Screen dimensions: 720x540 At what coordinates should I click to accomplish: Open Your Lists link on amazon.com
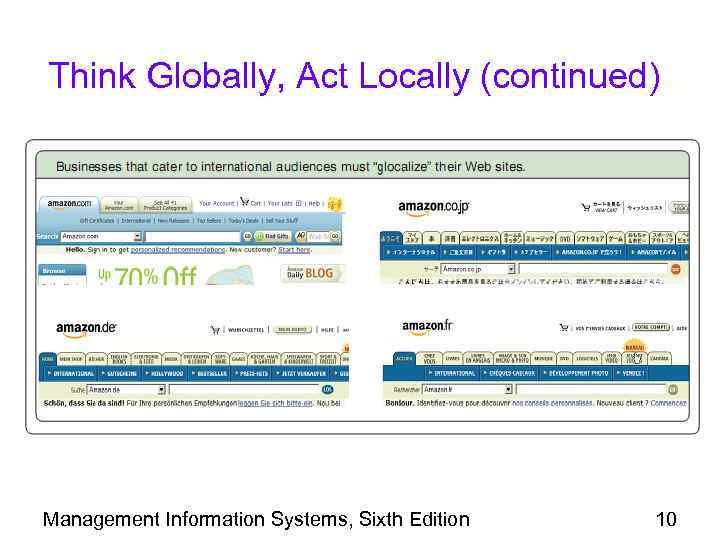coord(280,203)
